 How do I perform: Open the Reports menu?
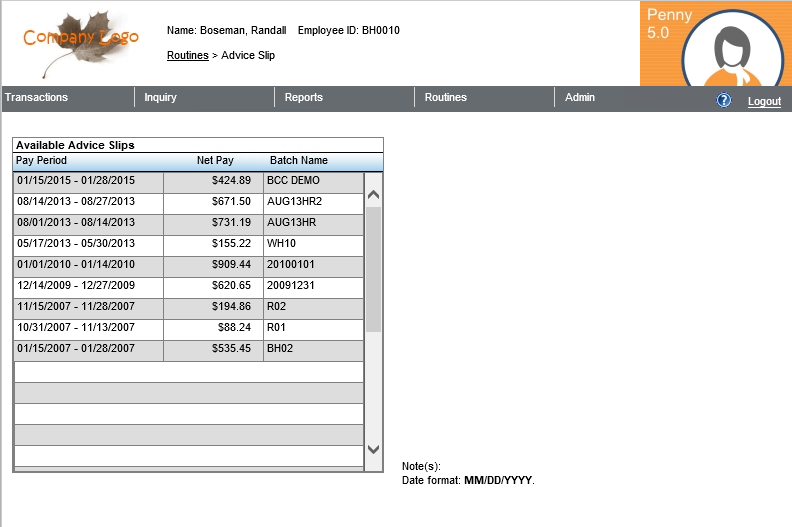coord(303,98)
